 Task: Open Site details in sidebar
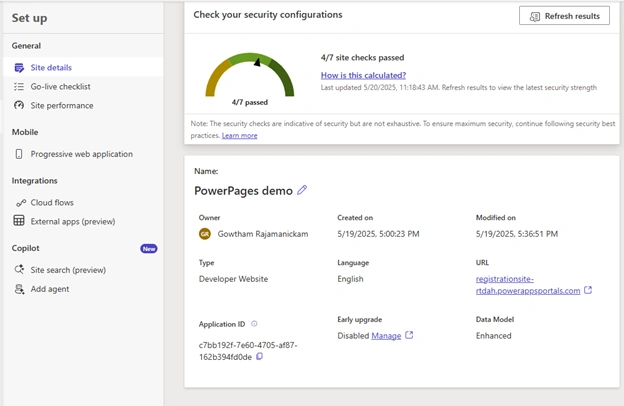(x=83, y=68)
